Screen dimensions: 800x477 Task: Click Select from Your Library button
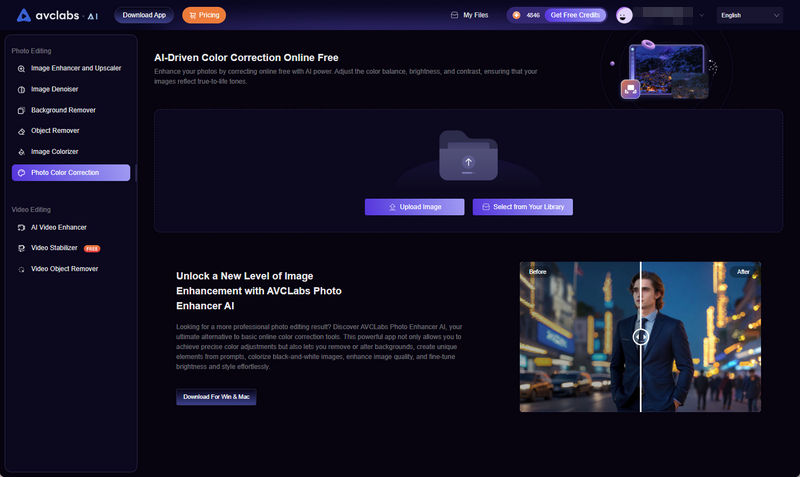point(522,207)
